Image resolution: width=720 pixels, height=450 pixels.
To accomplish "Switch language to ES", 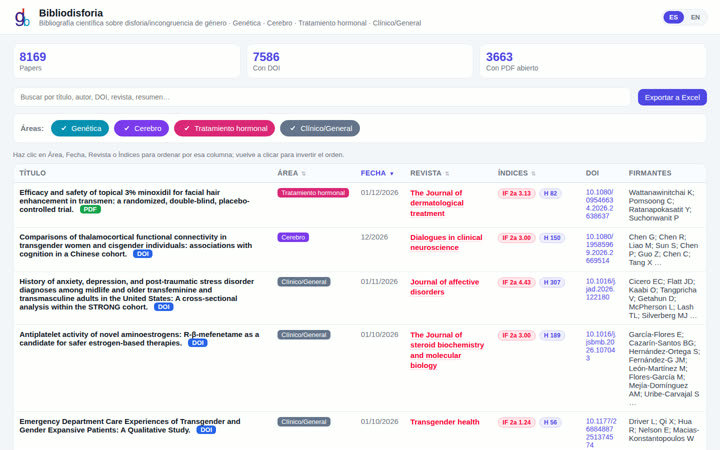I will click(673, 17).
